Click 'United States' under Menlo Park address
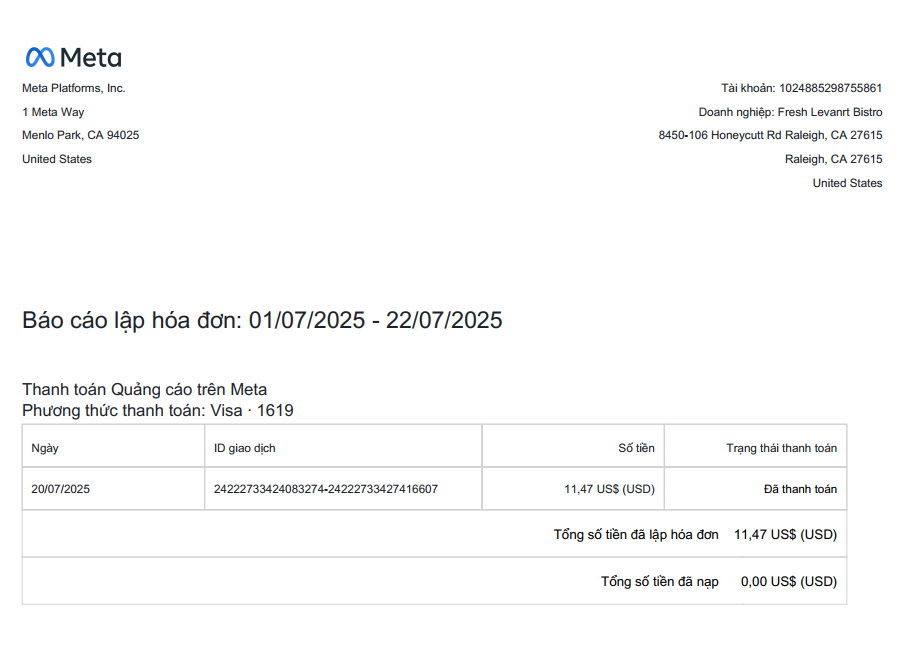 click(57, 159)
